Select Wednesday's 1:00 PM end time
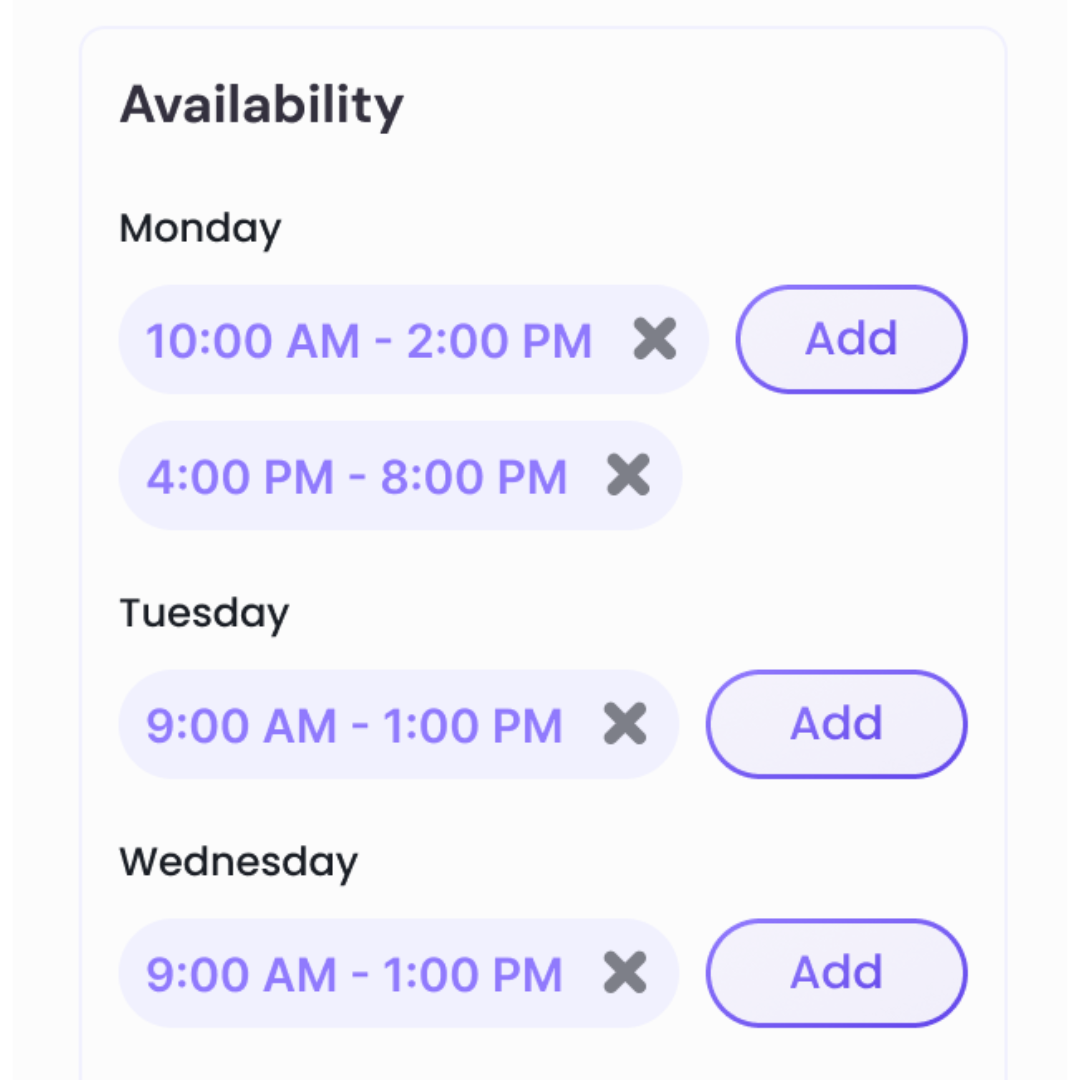The image size is (1080, 1080). [x=470, y=975]
